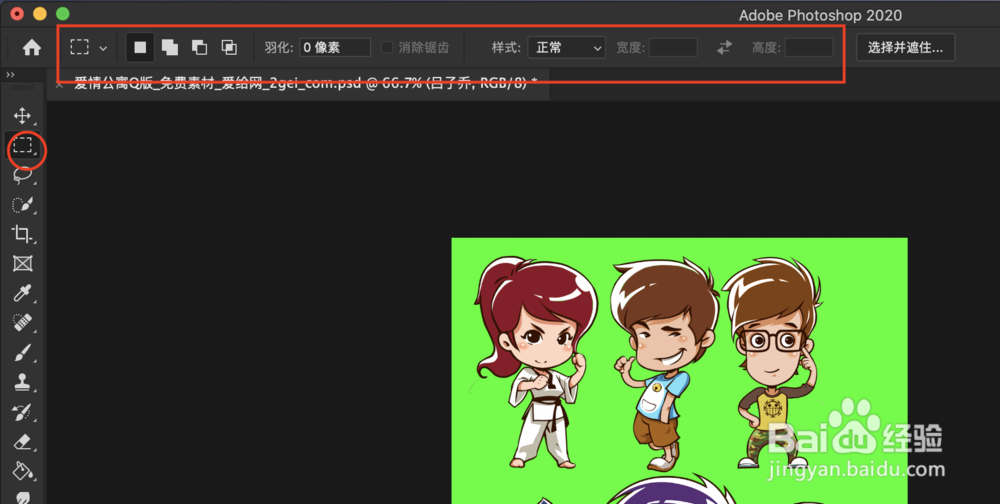1000x504 pixels.
Task: Select the Crop tool
Action: click(x=22, y=234)
